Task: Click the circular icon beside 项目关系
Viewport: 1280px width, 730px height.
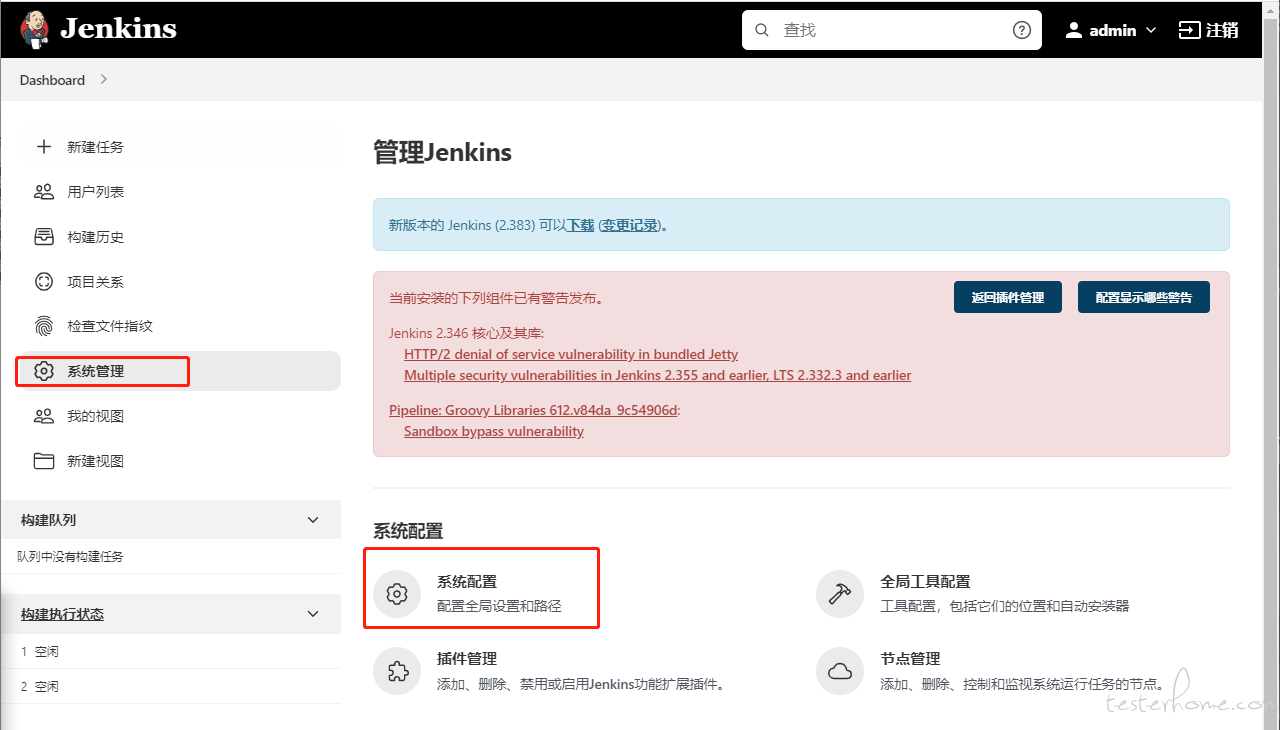Action: point(44,282)
